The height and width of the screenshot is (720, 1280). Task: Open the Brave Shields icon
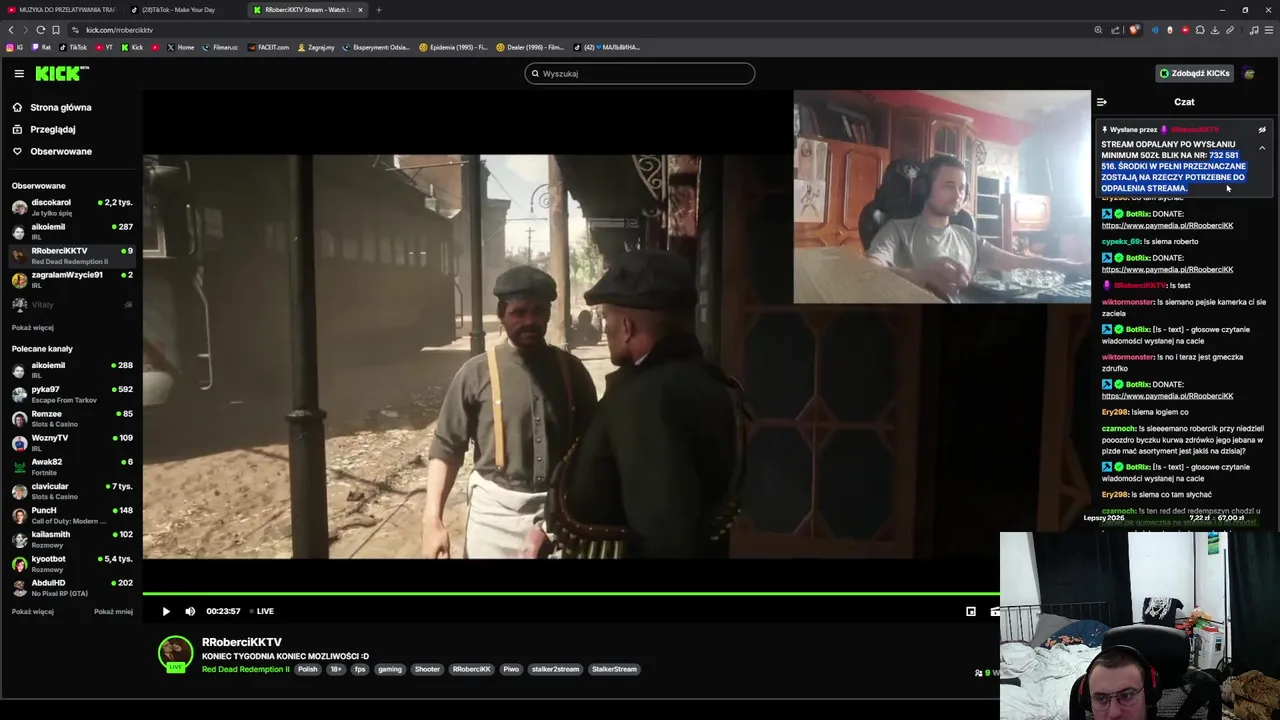pos(1134,30)
